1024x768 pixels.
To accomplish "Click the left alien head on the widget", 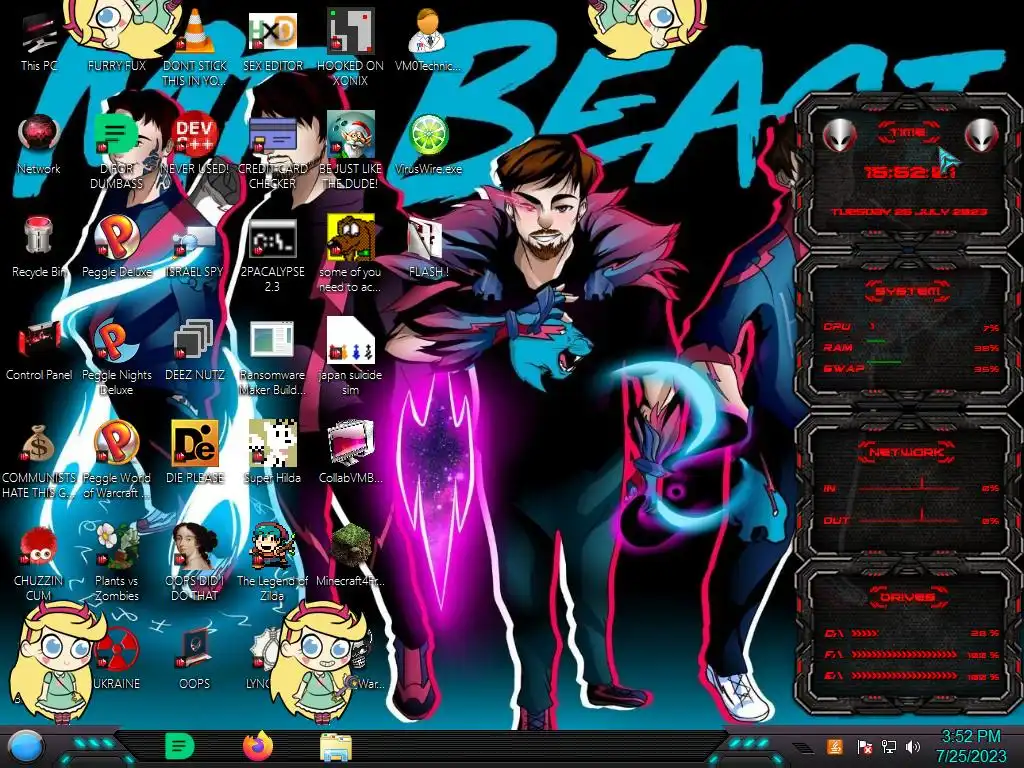I will 839,136.
